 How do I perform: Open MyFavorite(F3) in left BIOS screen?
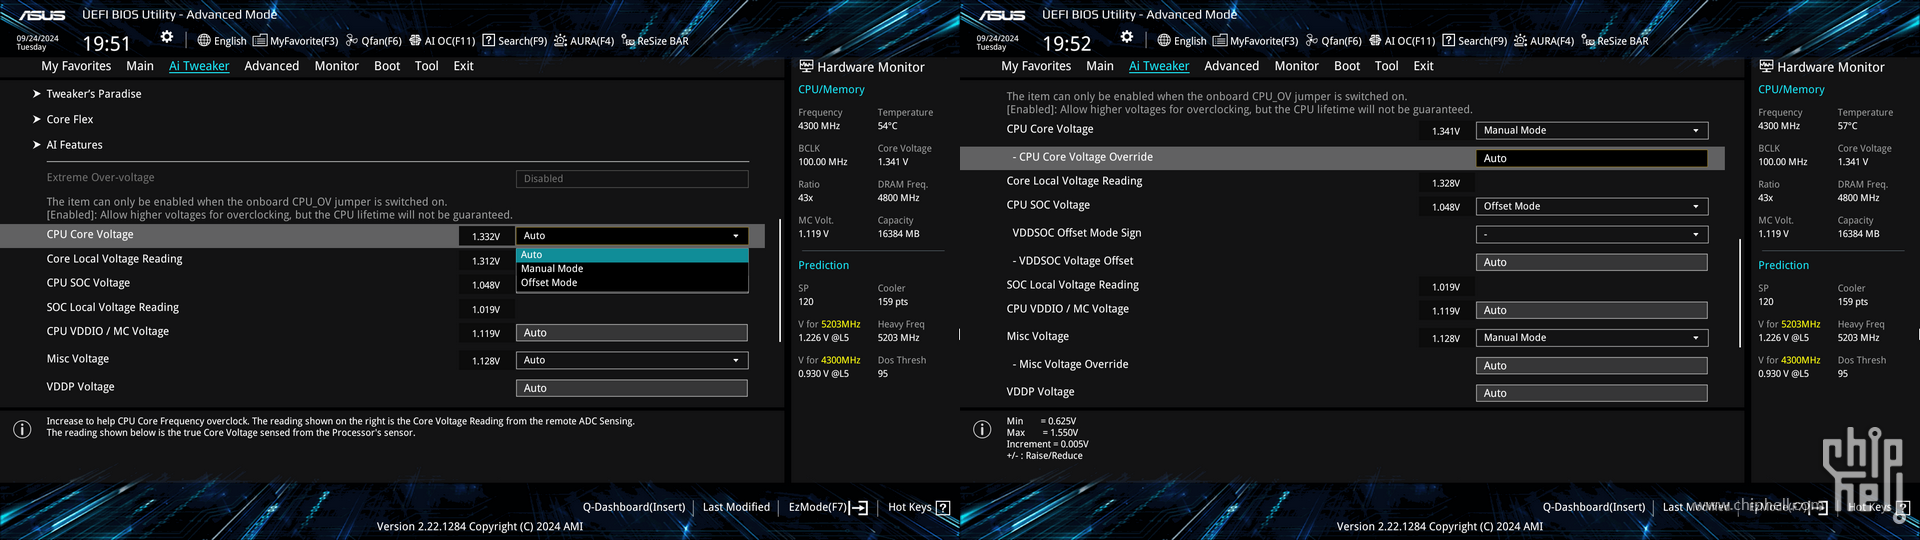pyautogui.click(x=295, y=41)
